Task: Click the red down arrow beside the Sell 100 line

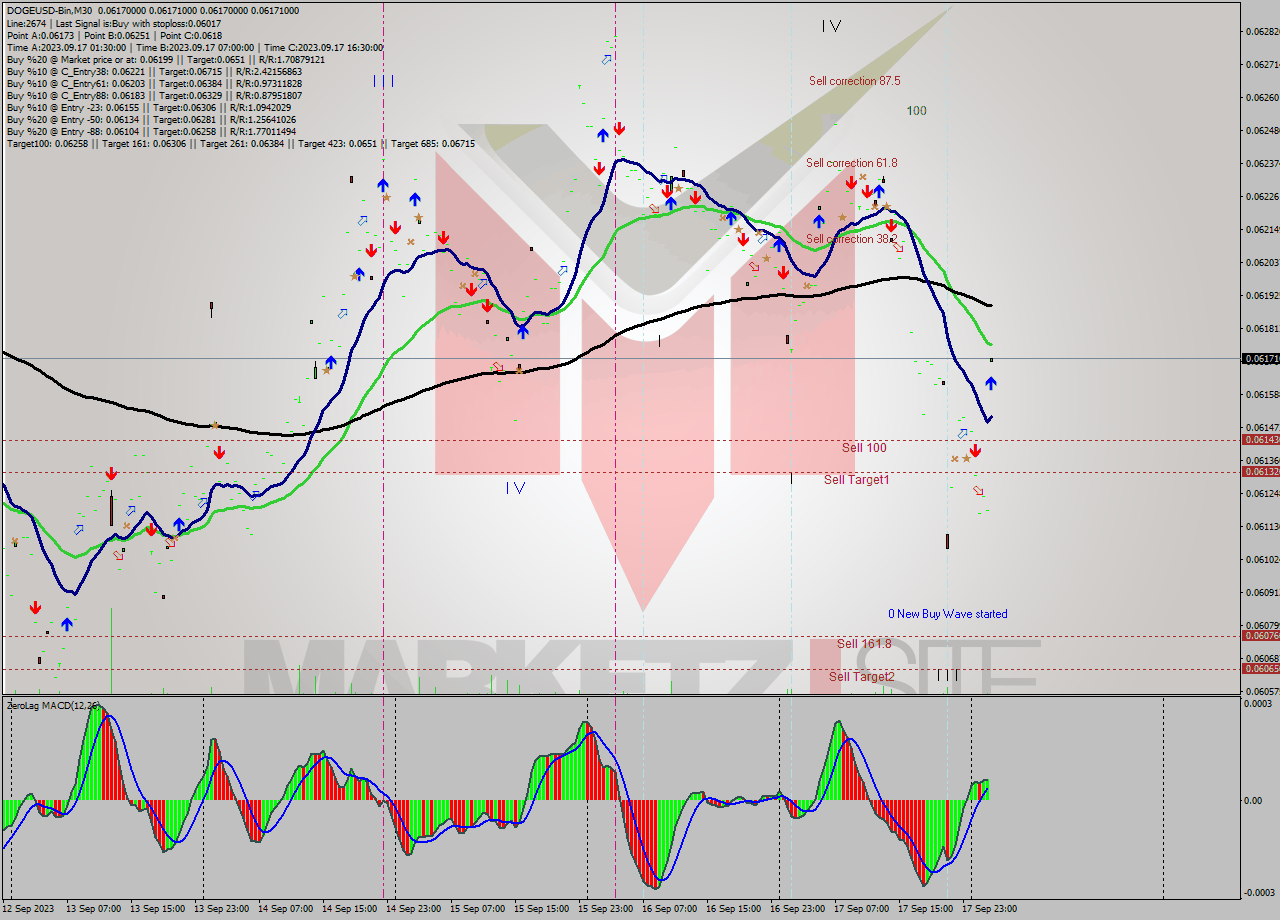Action: point(975,451)
